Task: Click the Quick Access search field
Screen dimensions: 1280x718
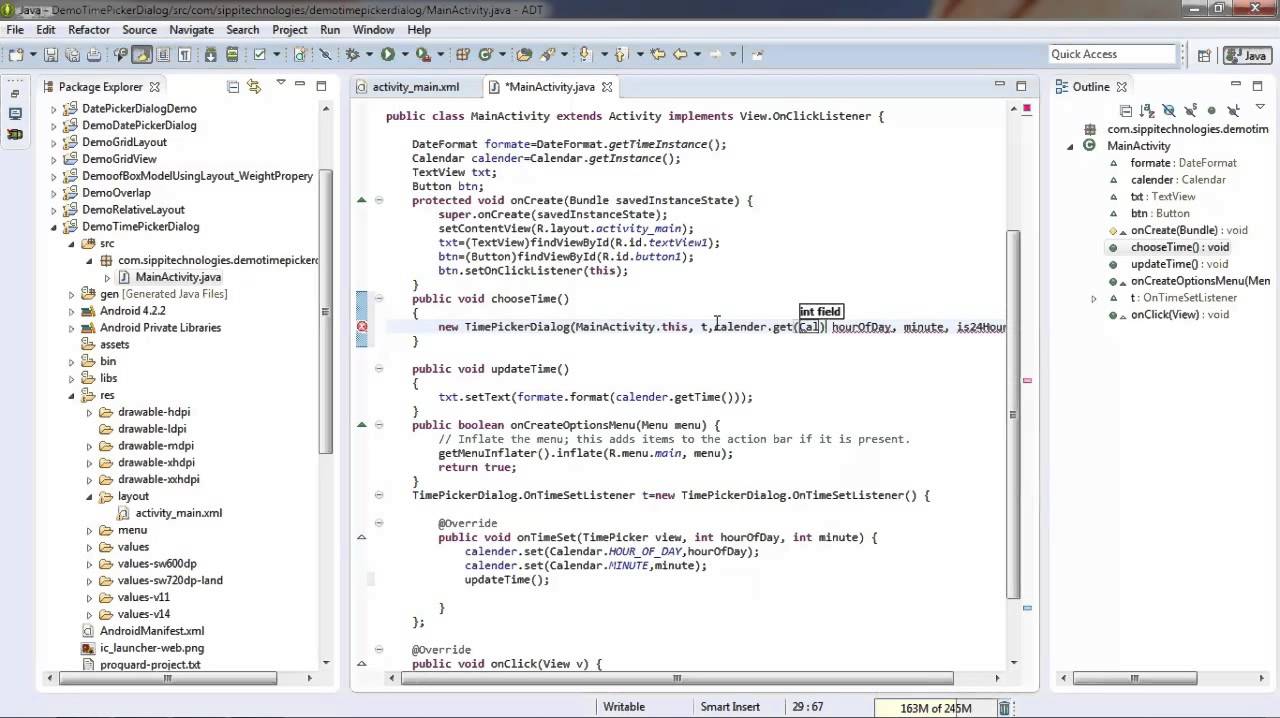Action: pyautogui.click(x=1111, y=54)
